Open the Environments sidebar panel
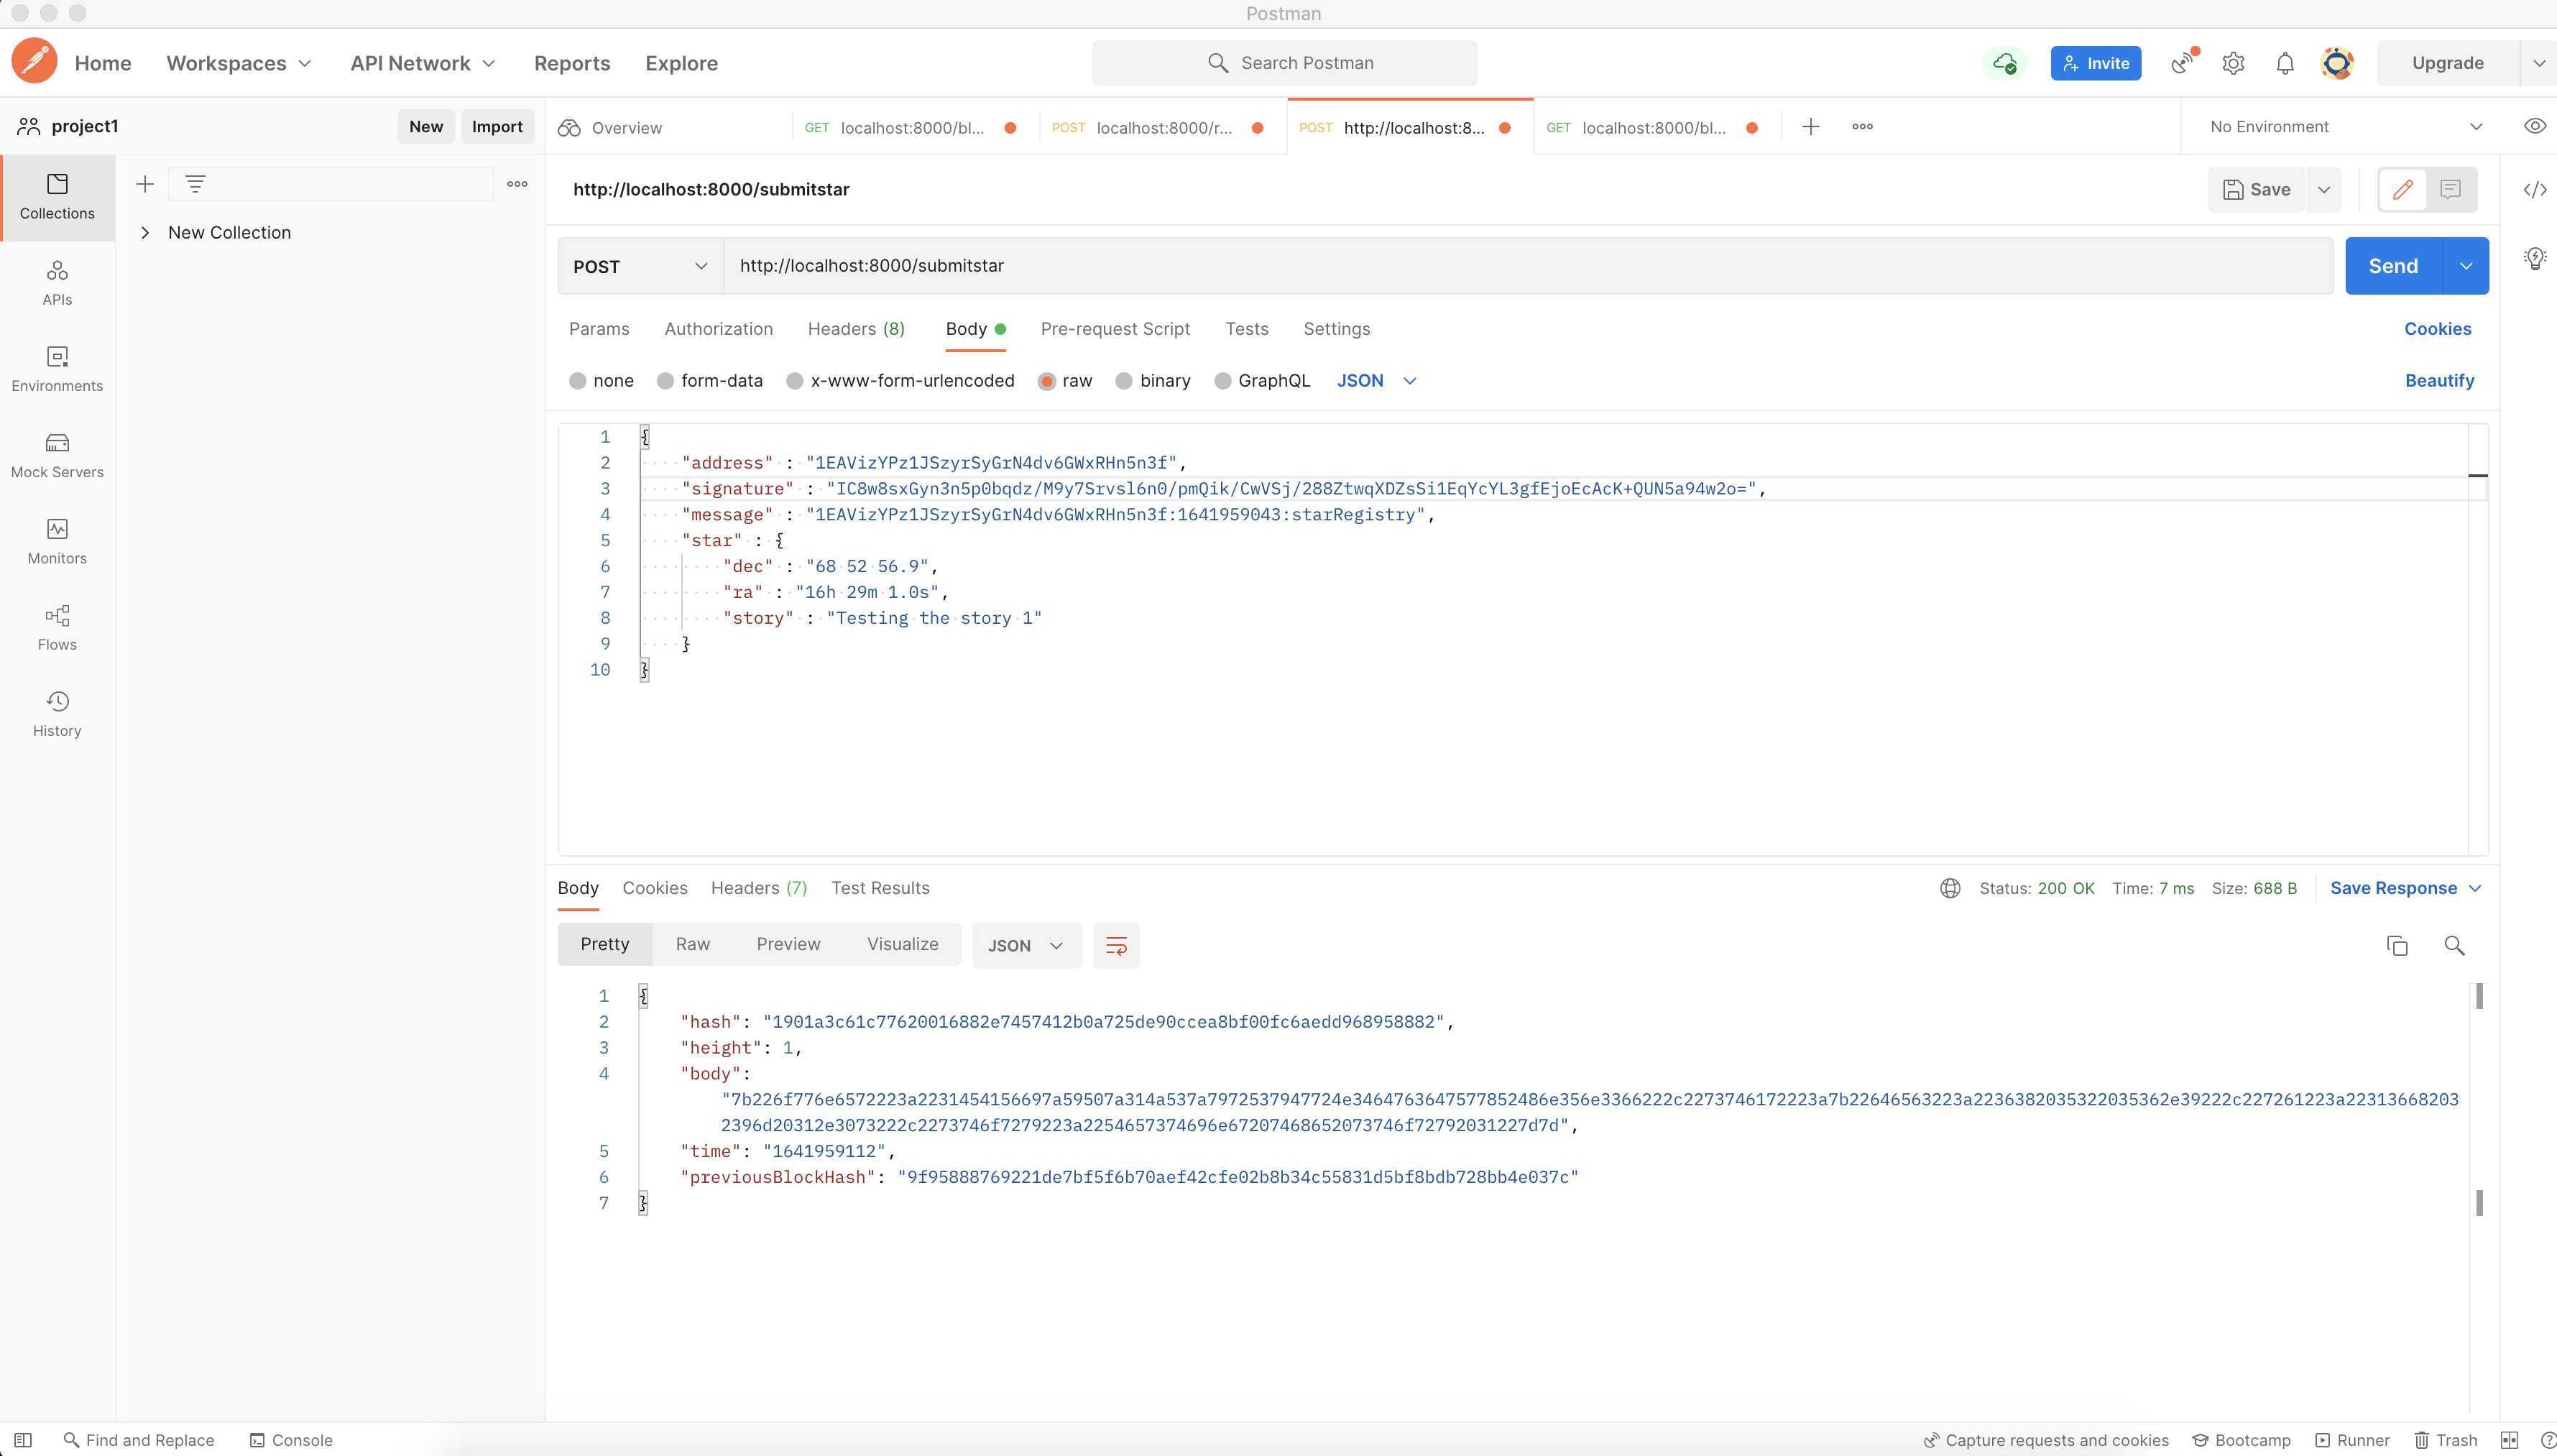2557x1456 pixels. point(57,369)
